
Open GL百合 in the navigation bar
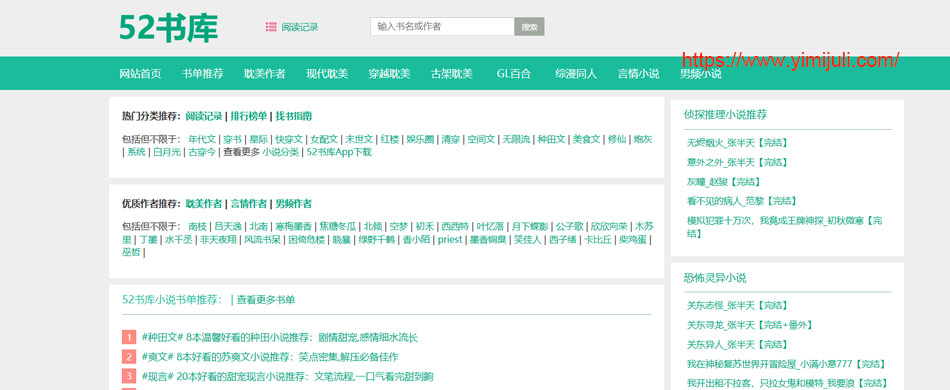[x=514, y=74]
